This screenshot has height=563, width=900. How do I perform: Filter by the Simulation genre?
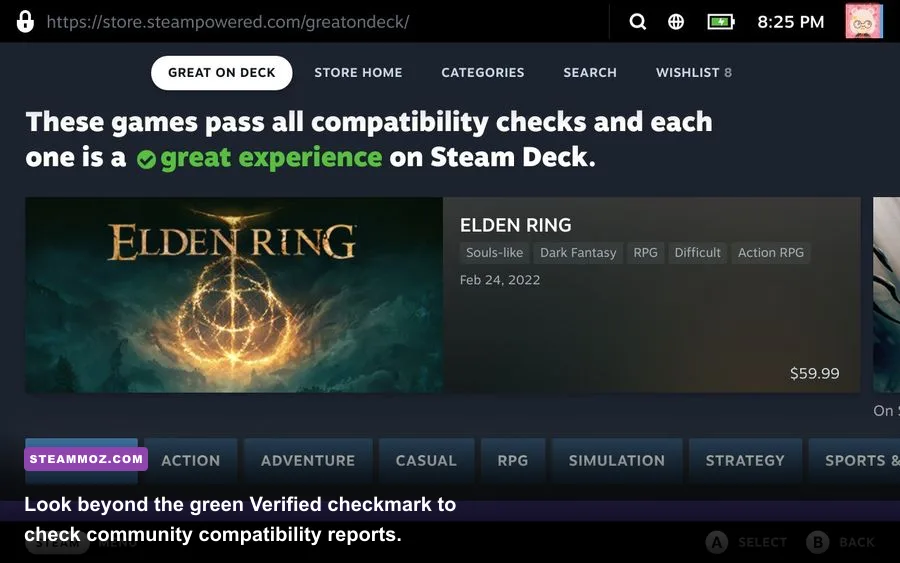click(617, 461)
